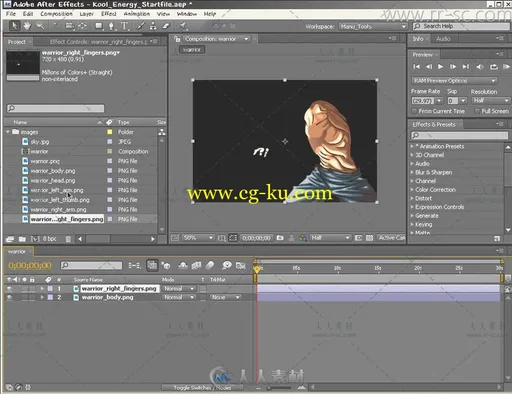Screen dimensions: 512x394
Task: Open the TrkMat None dropdown
Action: [225, 297]
